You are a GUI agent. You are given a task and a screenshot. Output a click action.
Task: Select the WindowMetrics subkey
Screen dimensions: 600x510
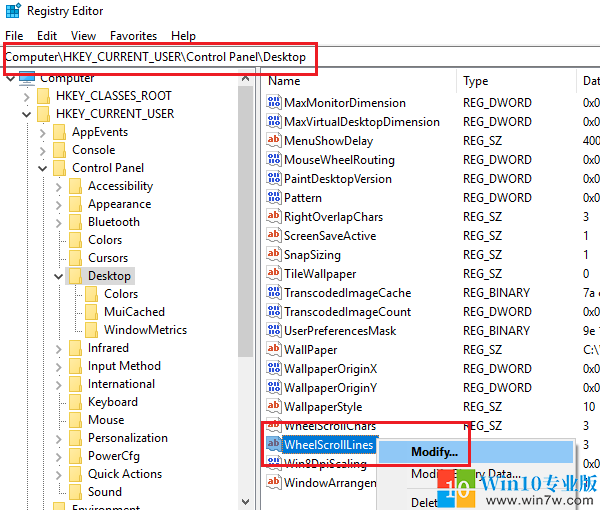(x=145, y=330)
